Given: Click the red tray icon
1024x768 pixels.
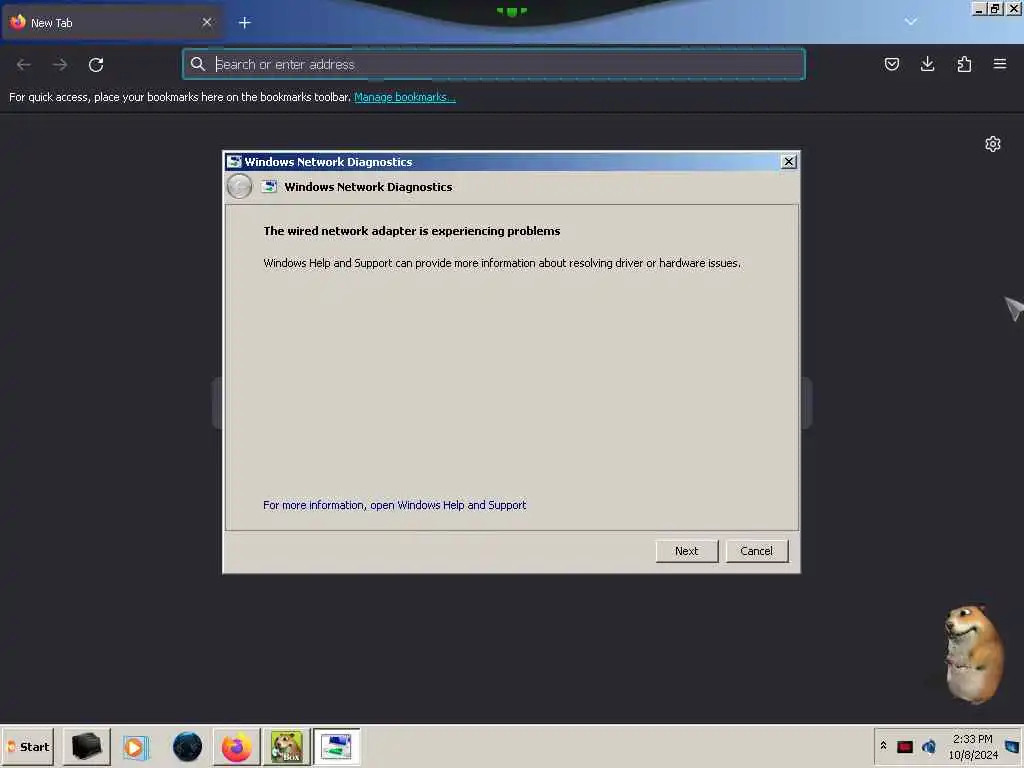Looking at the screenshot, I should pos(904,746).
